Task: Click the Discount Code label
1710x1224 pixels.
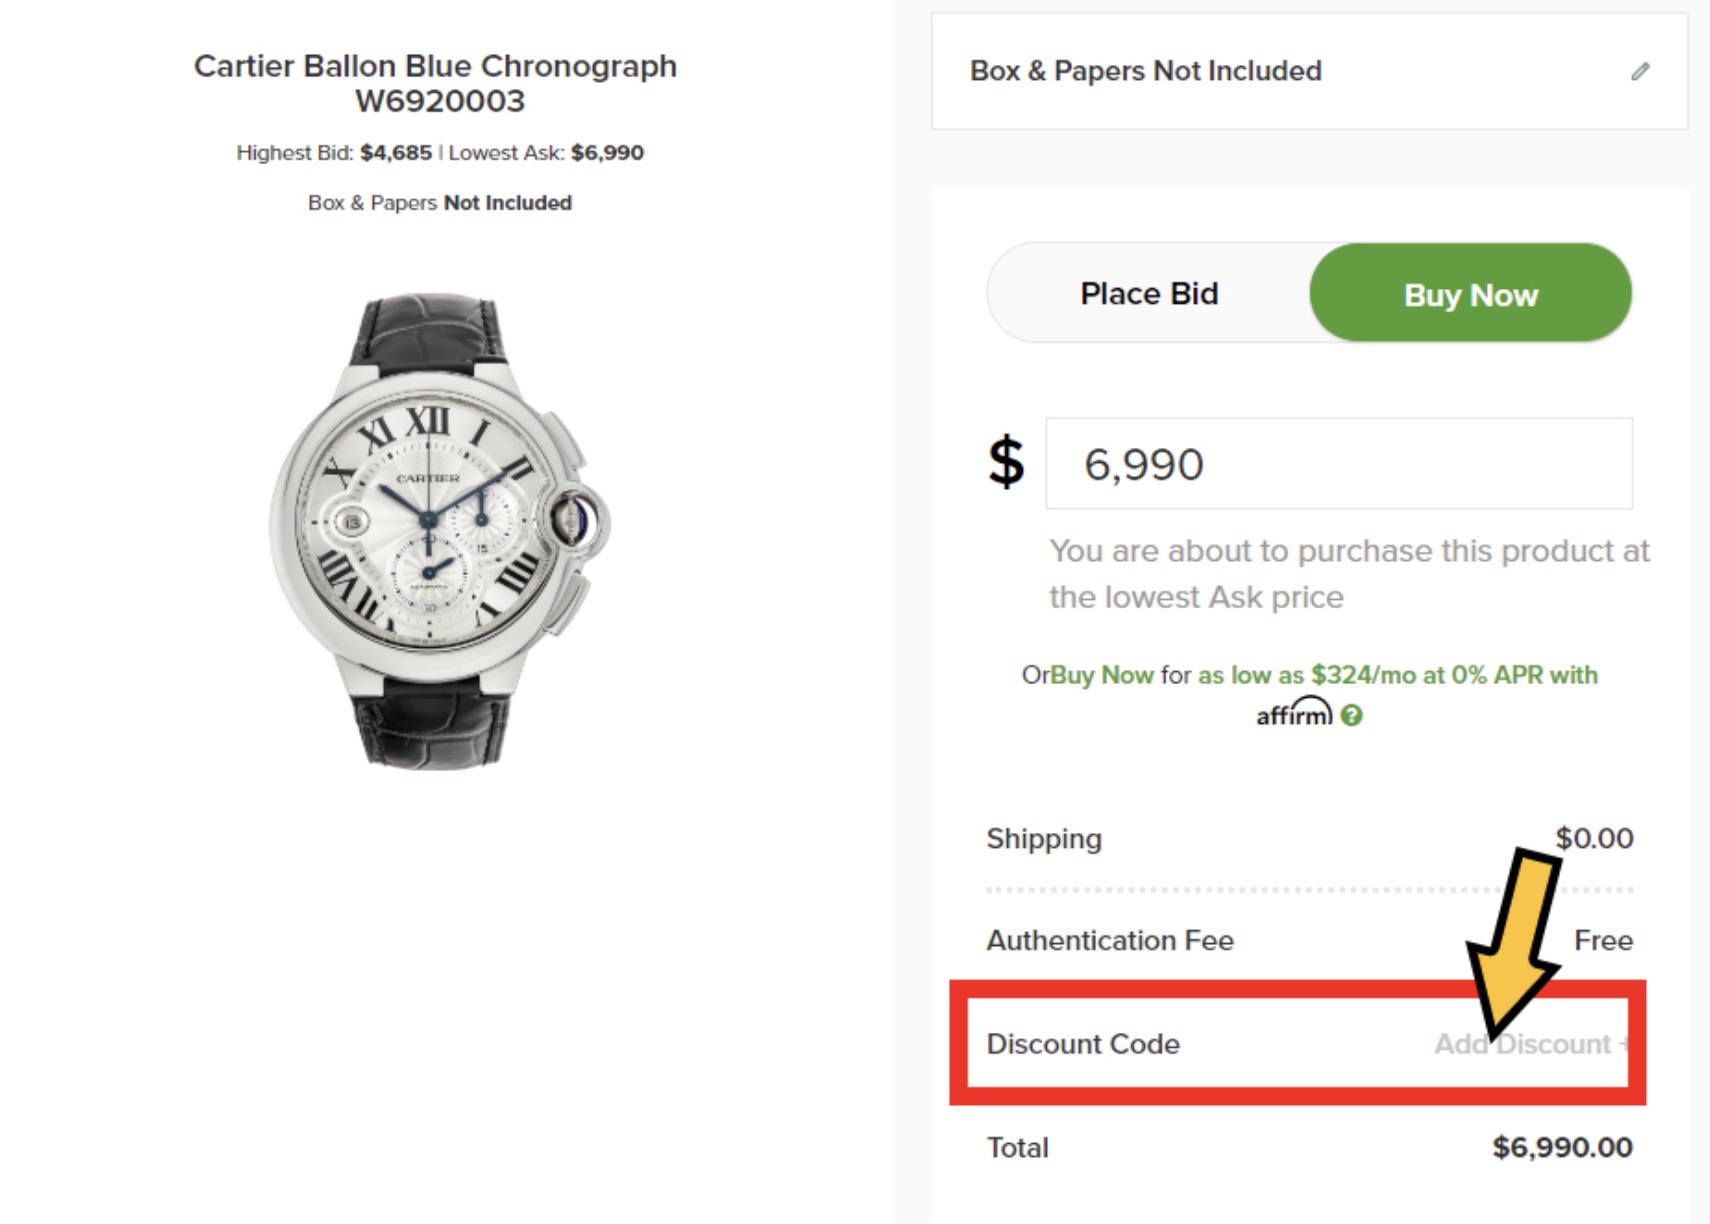Action: tap(1083, 1044)
